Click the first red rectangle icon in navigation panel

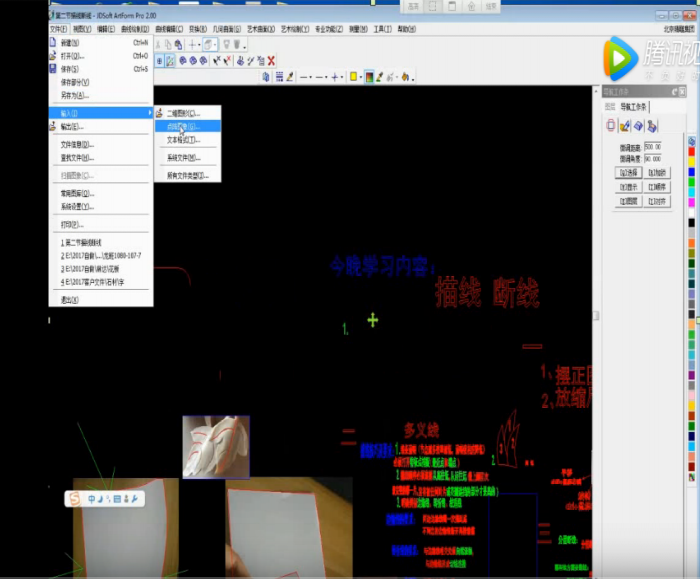612,126
